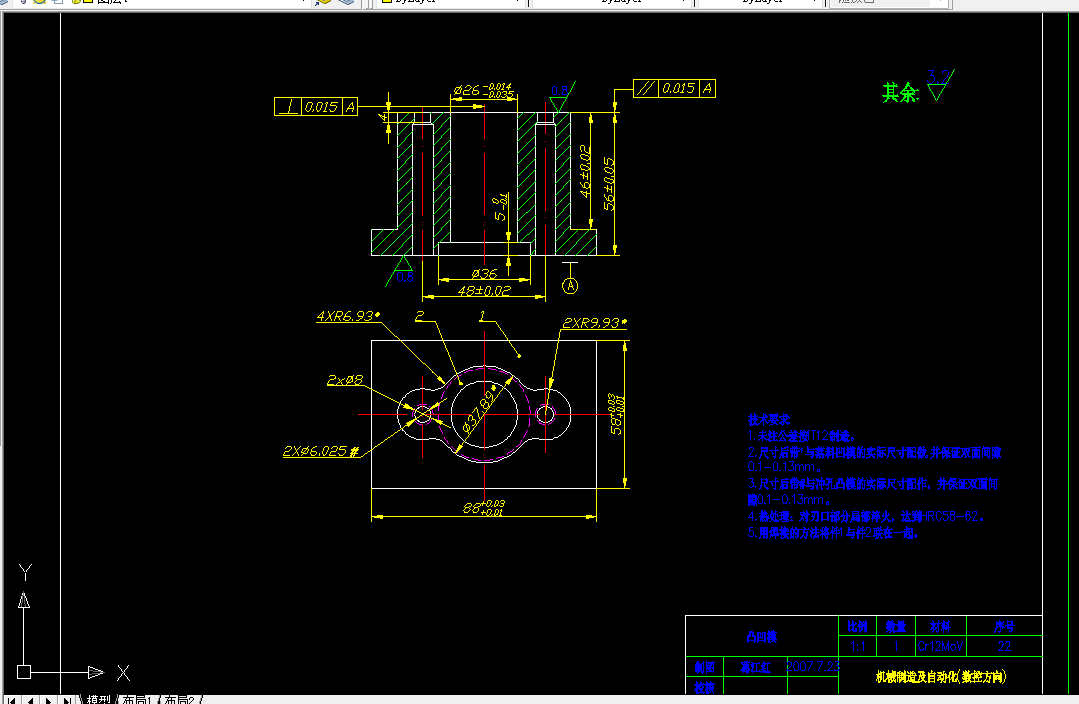This screenshot has width=1079, height=704.
Task: Select the 88 width dimension text
Action: [x=483, y=508]
